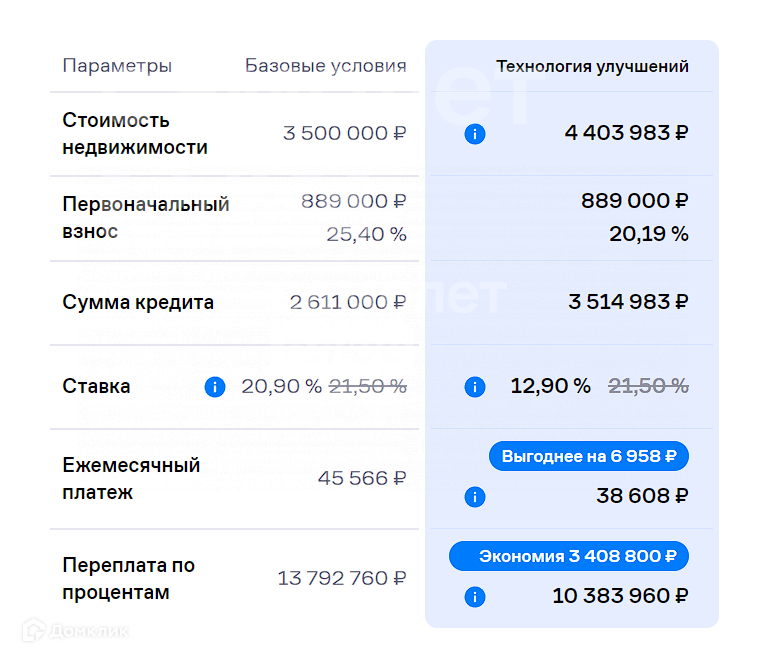
Task: Click info icon next to 10 383 960 ₽ overpayment
Action: point(475,597)
